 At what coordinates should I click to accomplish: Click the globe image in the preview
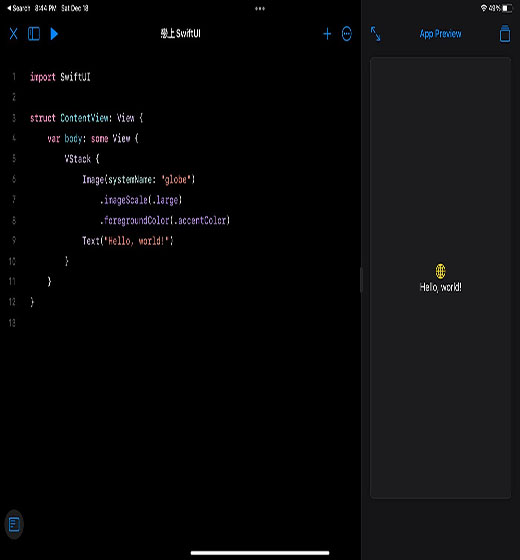[440, 271]
